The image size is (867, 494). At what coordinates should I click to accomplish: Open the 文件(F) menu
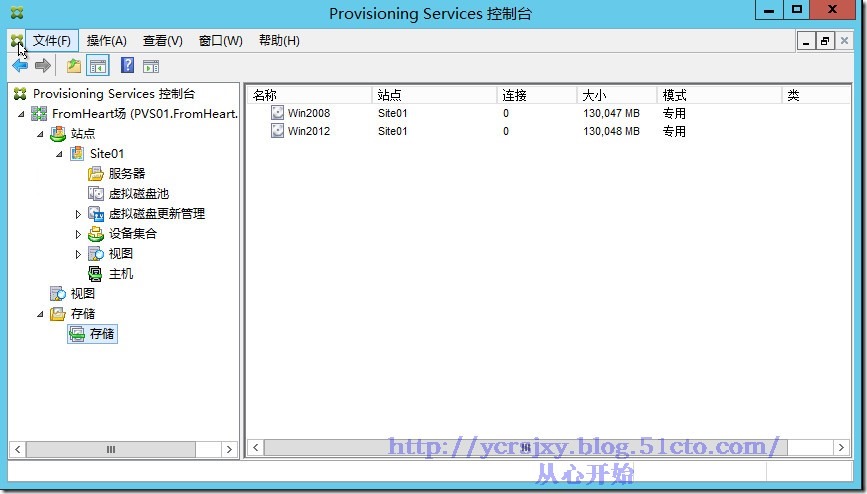pos(52,41)
